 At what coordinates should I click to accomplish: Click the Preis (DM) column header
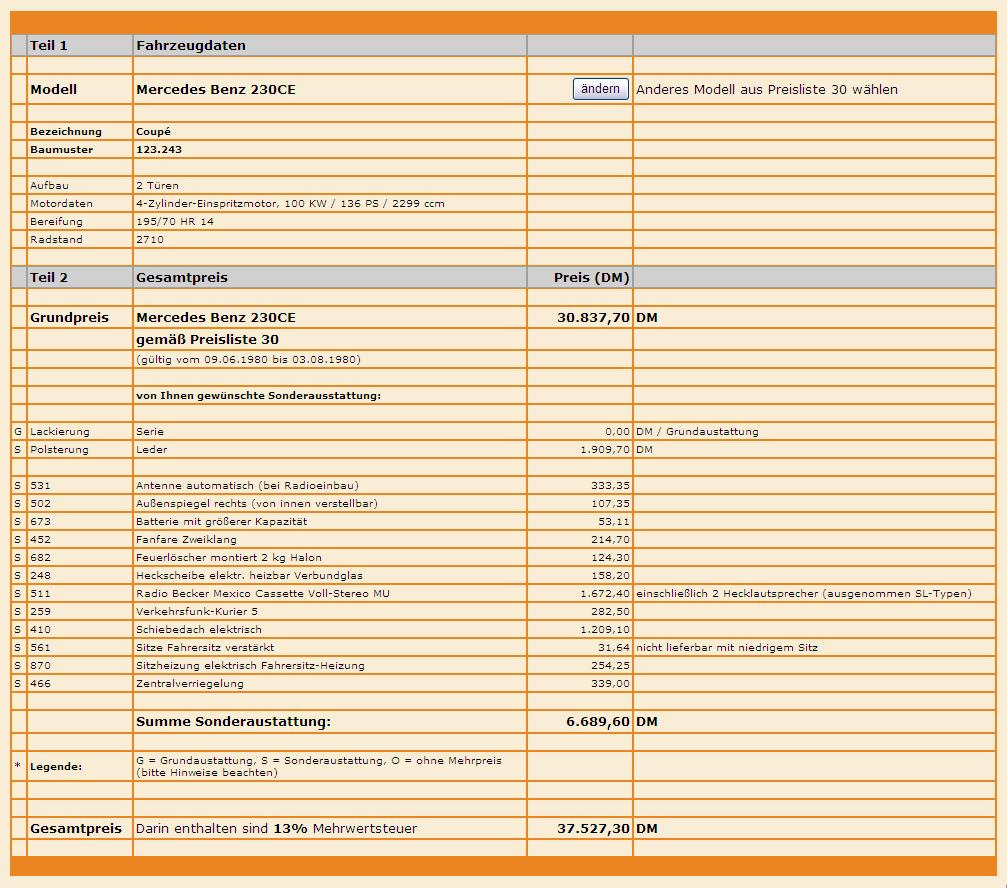pos(591,277)
